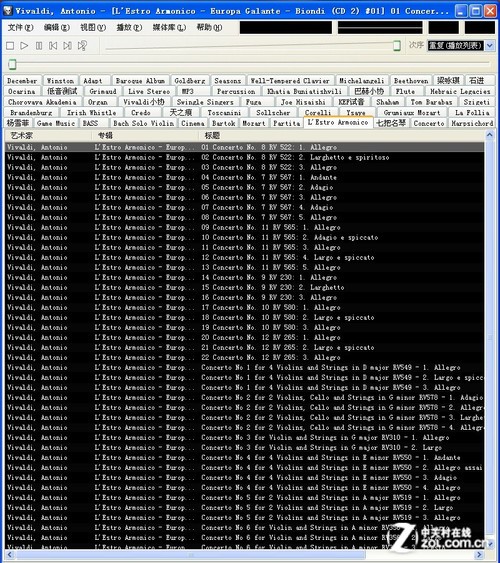Open the La Follia tab

click(472, 113)
